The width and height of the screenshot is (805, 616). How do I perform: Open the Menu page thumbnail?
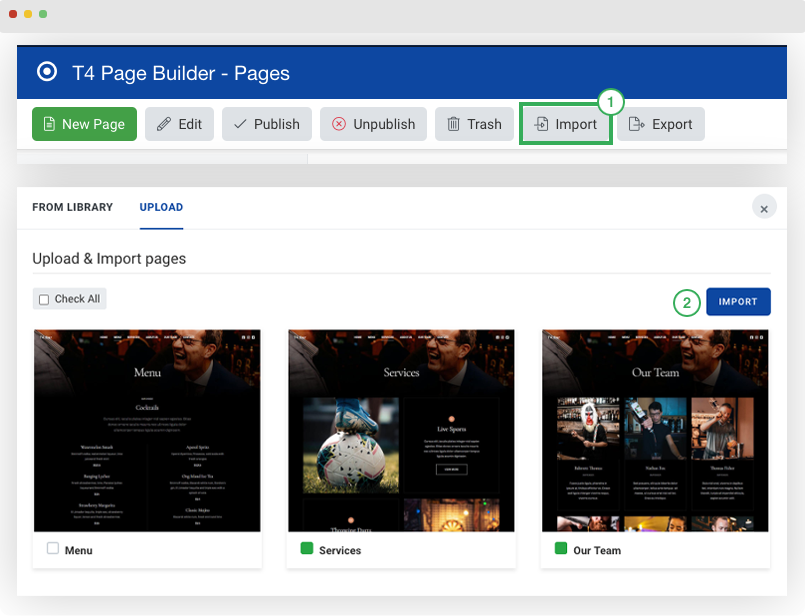pyautogui.click(x=147, y=431)
